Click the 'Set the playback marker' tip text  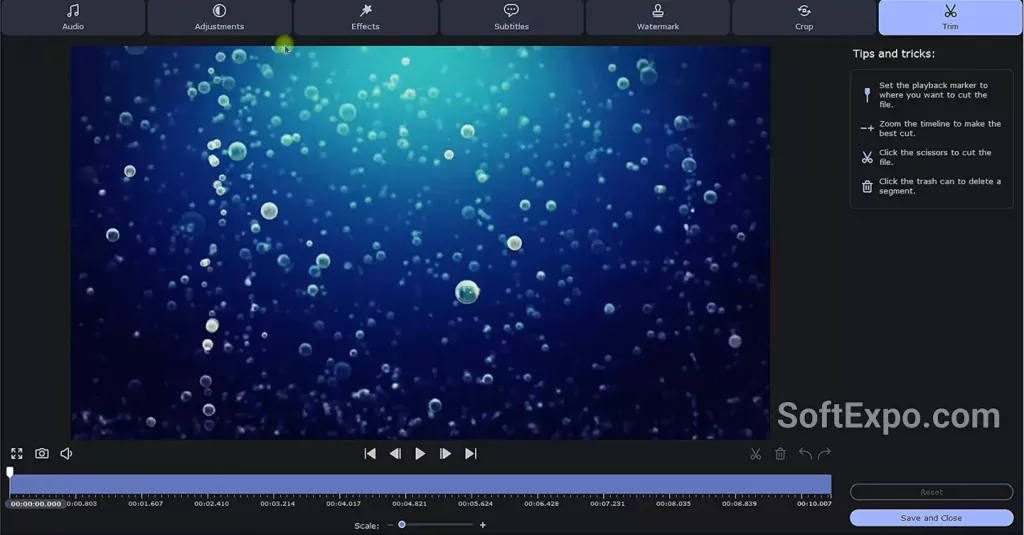coord(933,95)
